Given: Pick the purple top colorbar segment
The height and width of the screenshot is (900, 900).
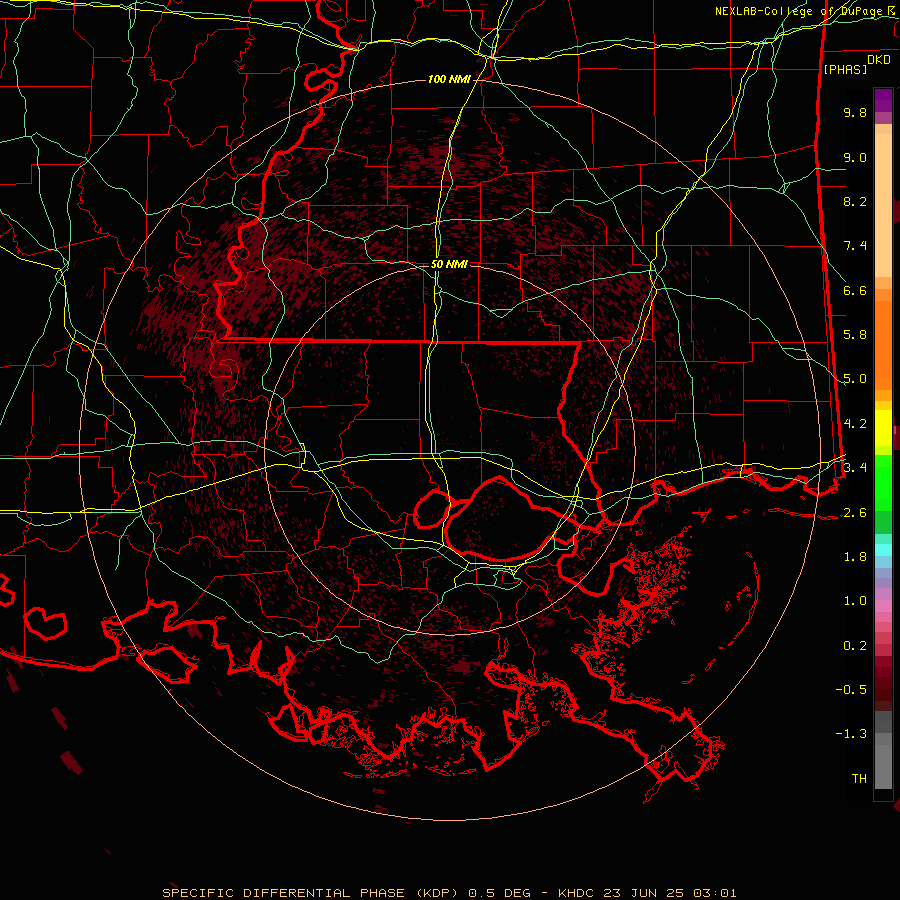Looking at the screenshot, I should 883,100.
